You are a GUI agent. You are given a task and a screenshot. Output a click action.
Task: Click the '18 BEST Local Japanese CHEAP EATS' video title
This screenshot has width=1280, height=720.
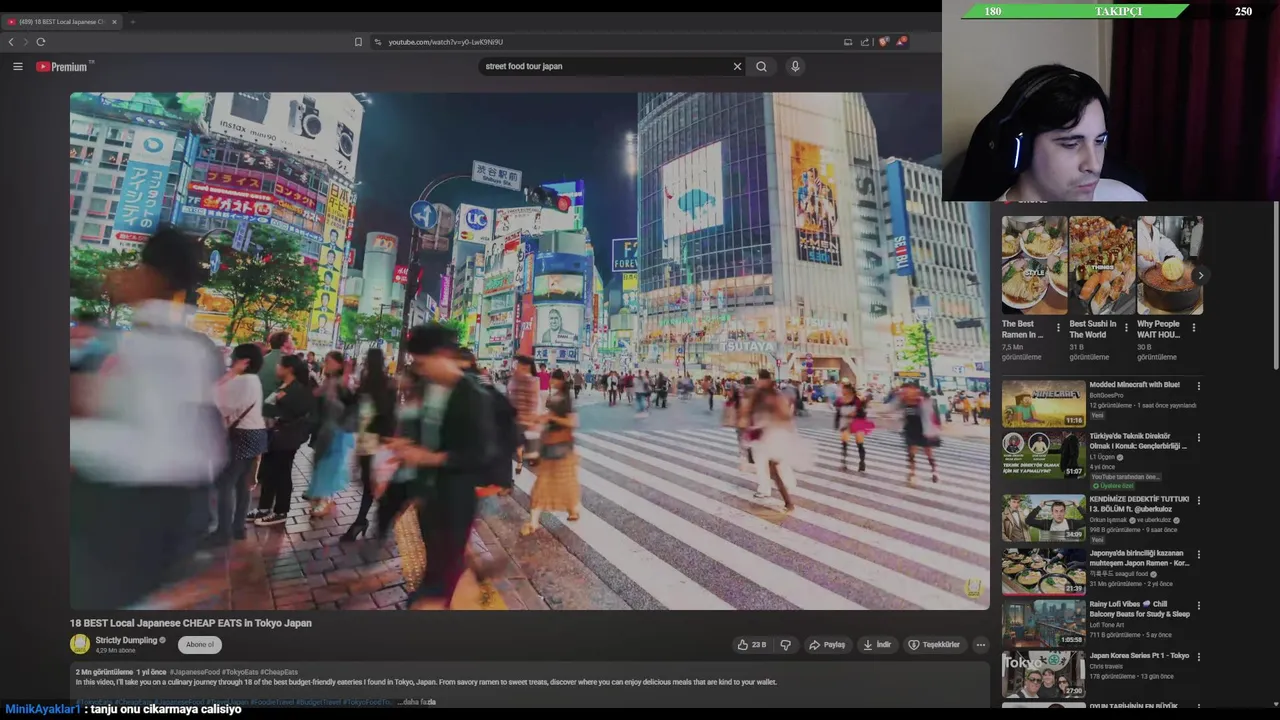pyautogui.click(x=191, y=623)
